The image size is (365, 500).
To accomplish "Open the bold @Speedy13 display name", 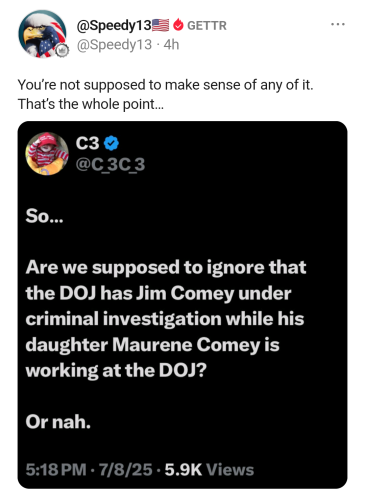I will pos(114,25).
